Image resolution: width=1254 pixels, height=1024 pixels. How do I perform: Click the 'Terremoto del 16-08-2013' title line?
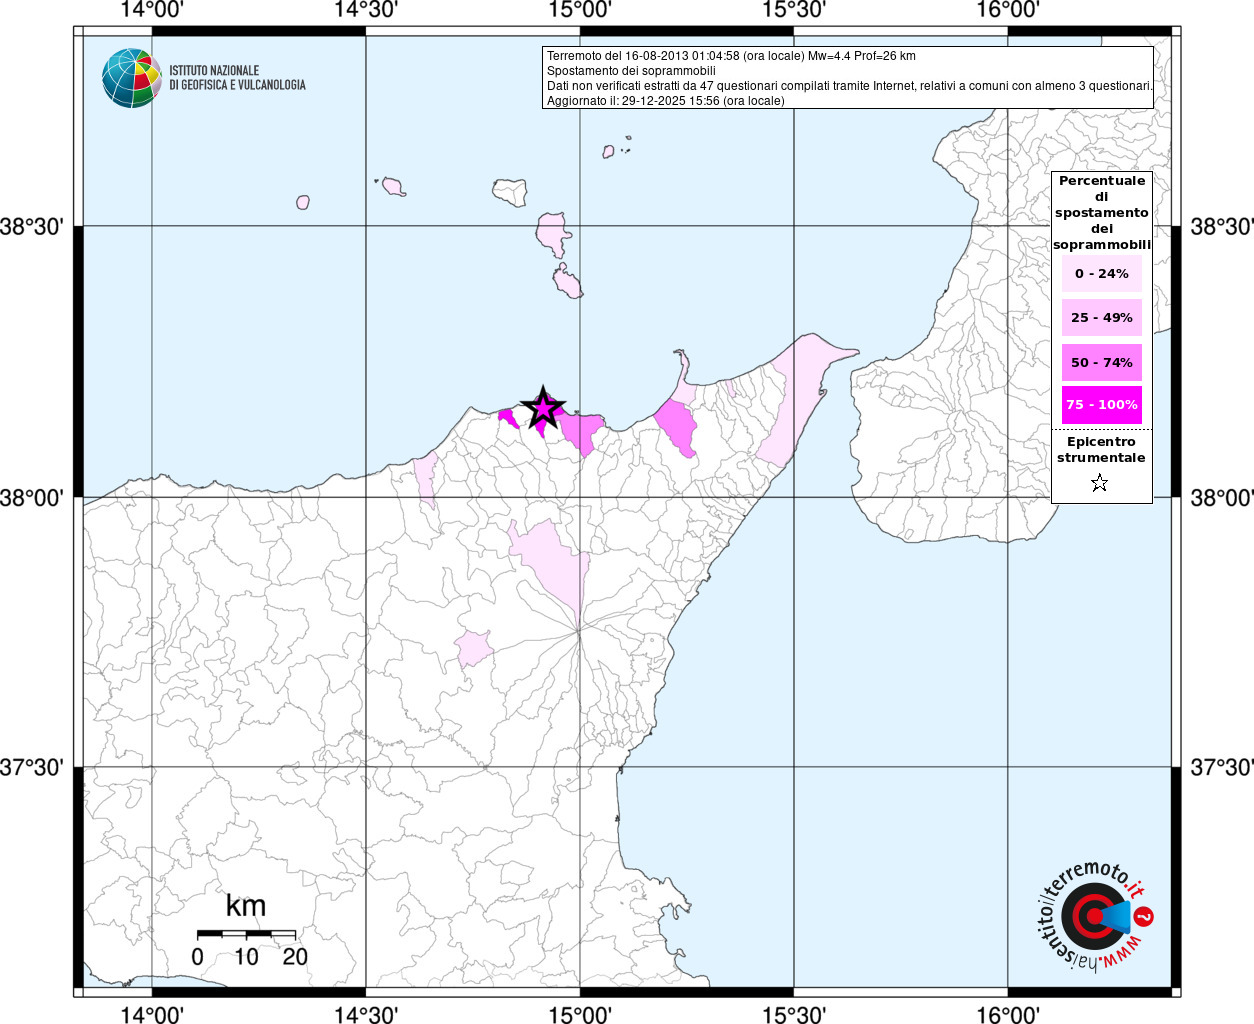(730, 56)
